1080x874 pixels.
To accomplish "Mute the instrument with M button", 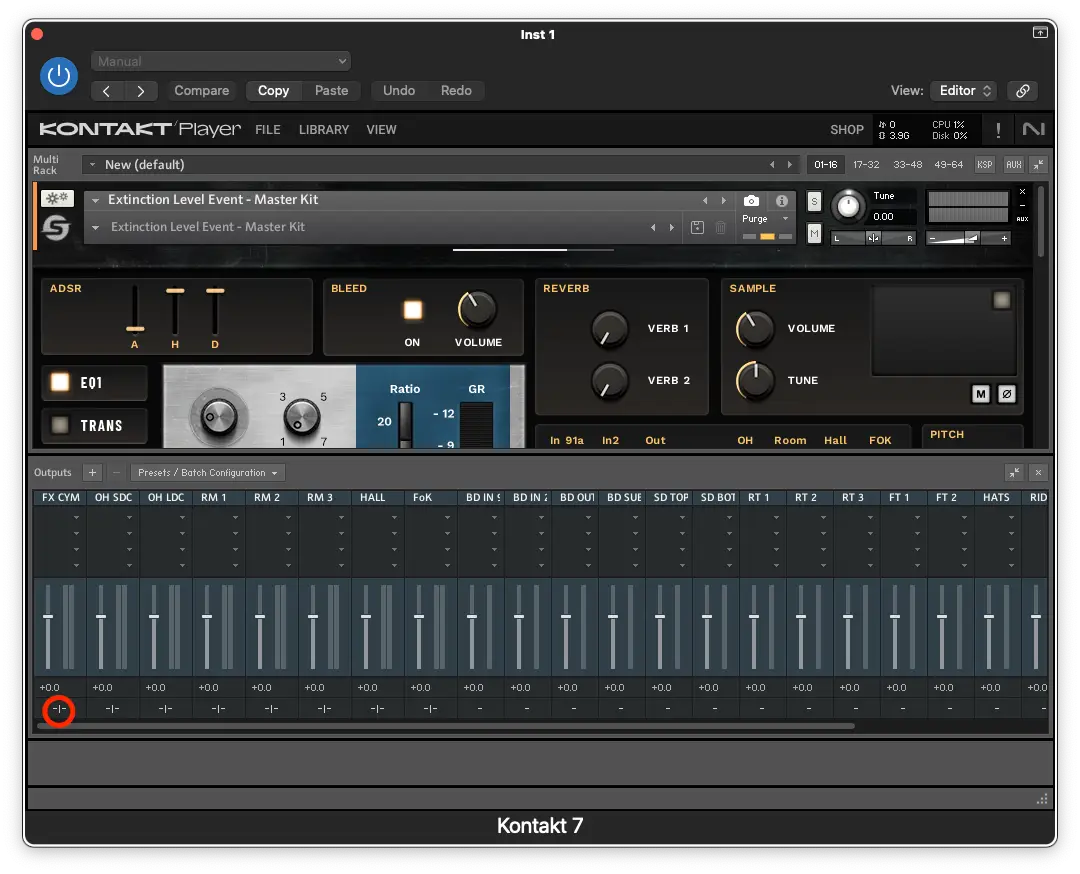I will (814, 233).
